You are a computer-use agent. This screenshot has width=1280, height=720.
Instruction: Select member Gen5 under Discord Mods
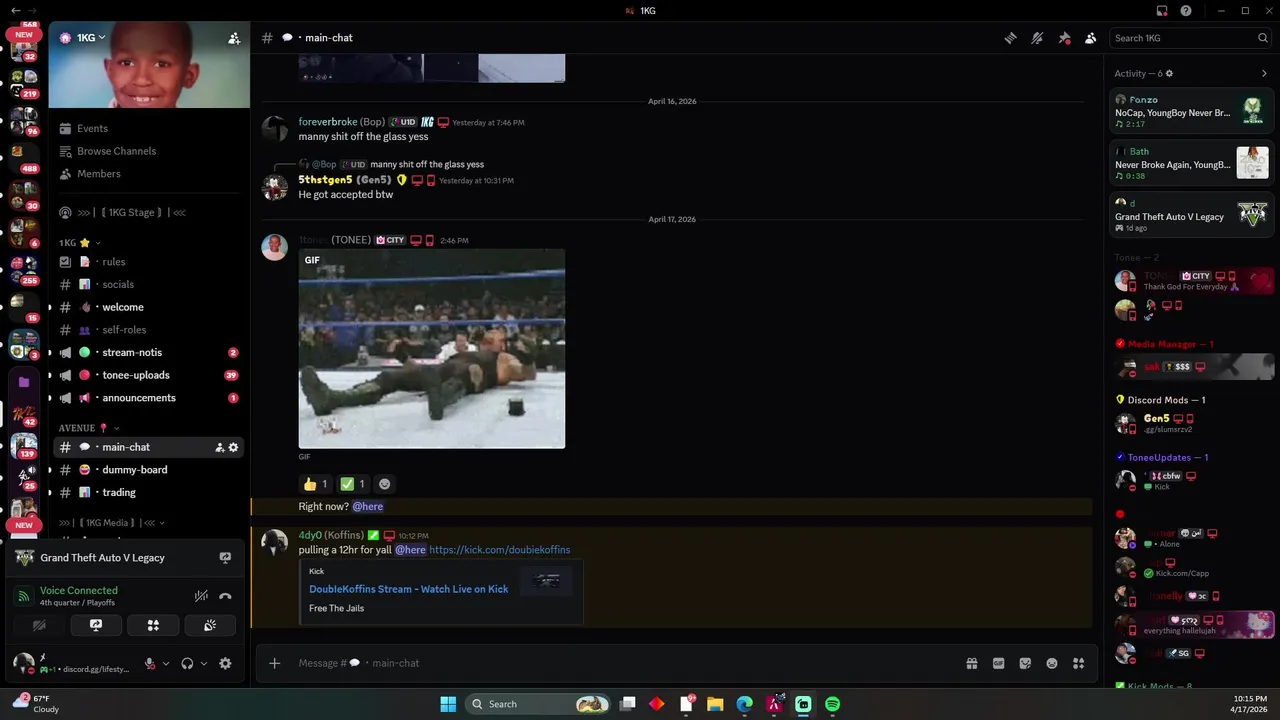(1192, 423)
